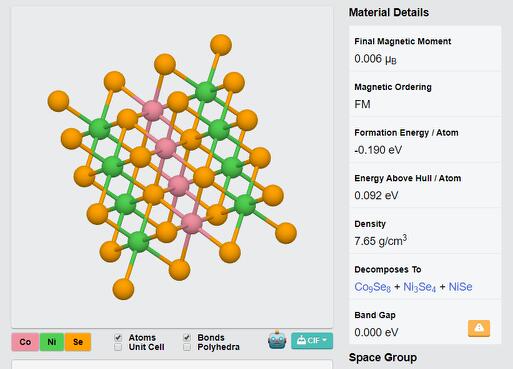513x369 pixels.
Task: Click the Magnetic Ordering label
Action: tap(393, 87)
